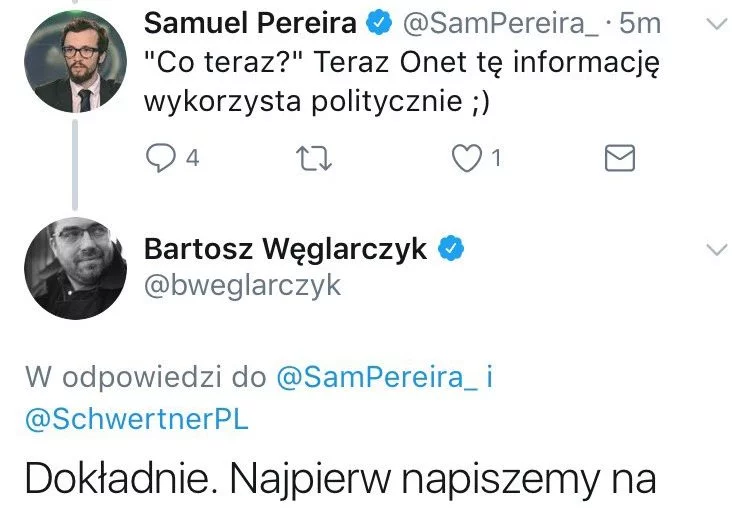Open @SchwertnerPL mention in reply line

[136, 420]
